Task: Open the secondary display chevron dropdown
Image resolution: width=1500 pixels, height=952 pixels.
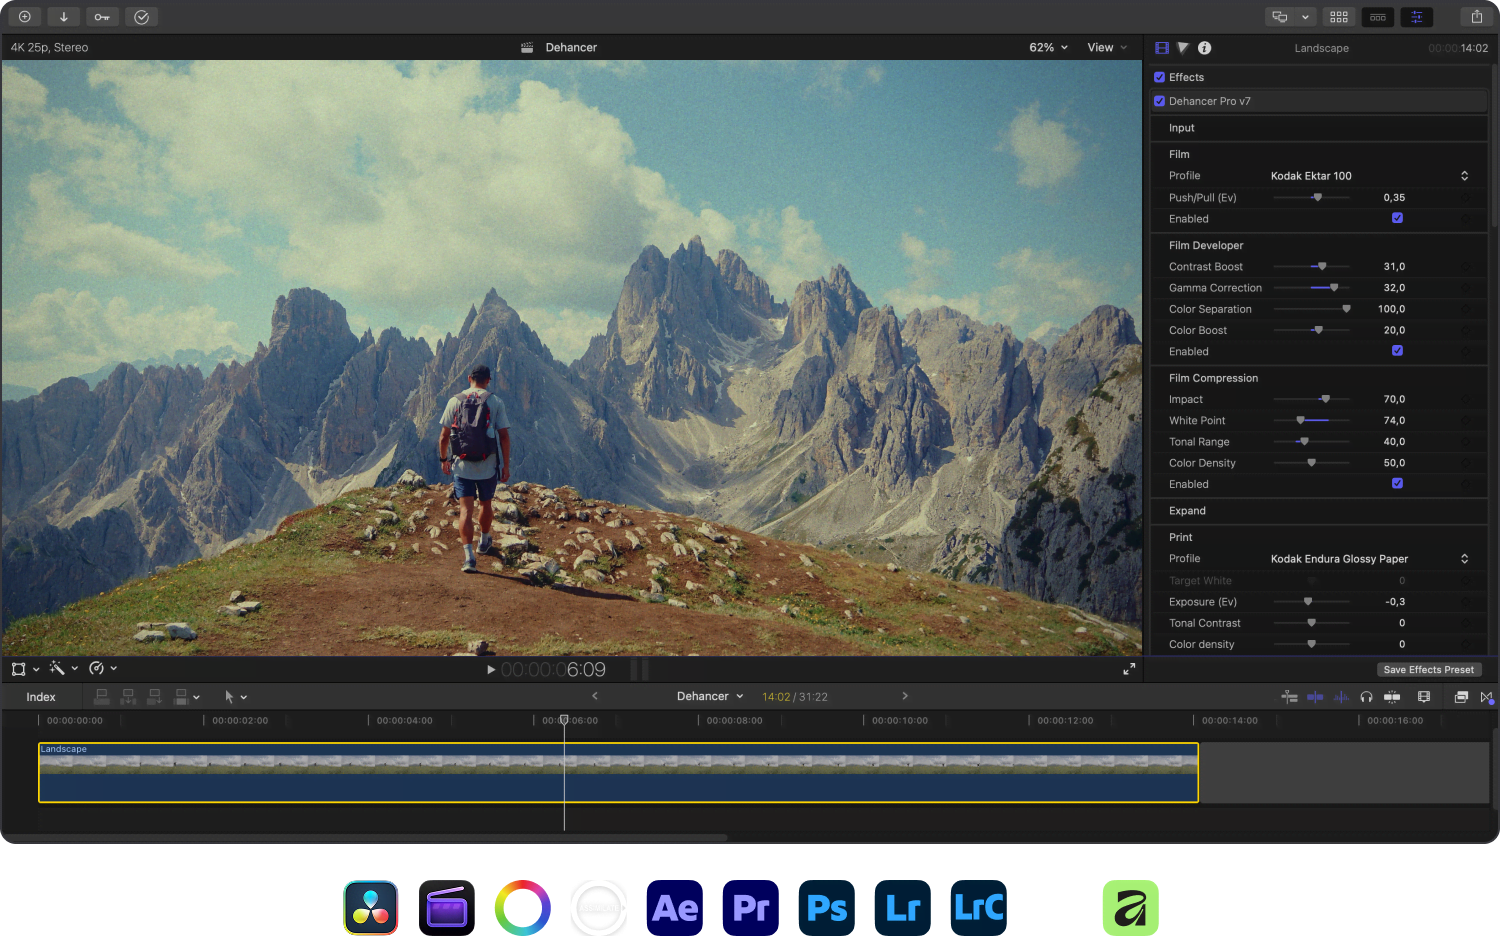Action: (1305, 17)
